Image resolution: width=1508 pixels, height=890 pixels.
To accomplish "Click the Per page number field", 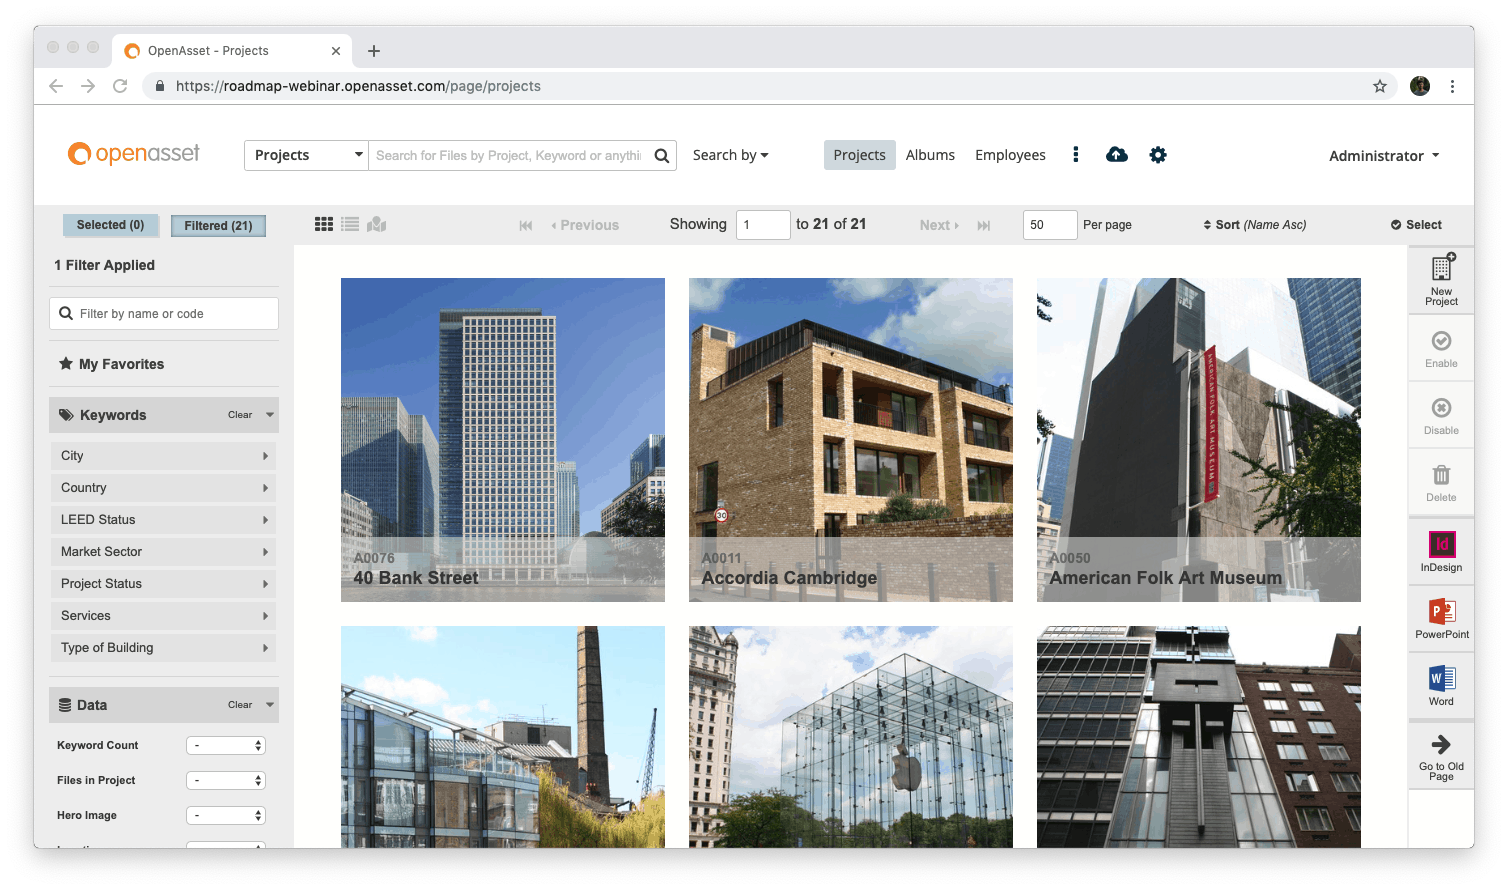I will click(x=1050, y=225).
